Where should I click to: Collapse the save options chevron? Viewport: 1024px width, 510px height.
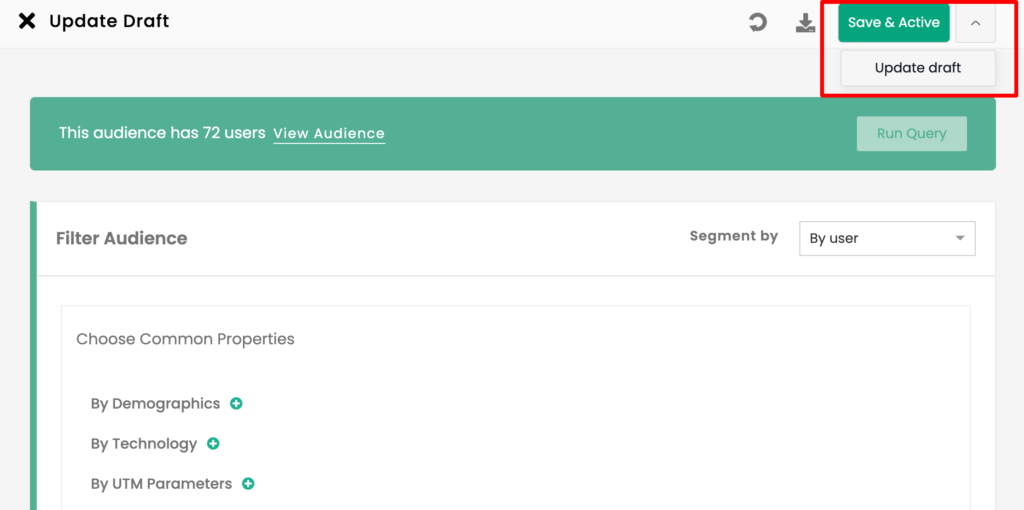976,24
